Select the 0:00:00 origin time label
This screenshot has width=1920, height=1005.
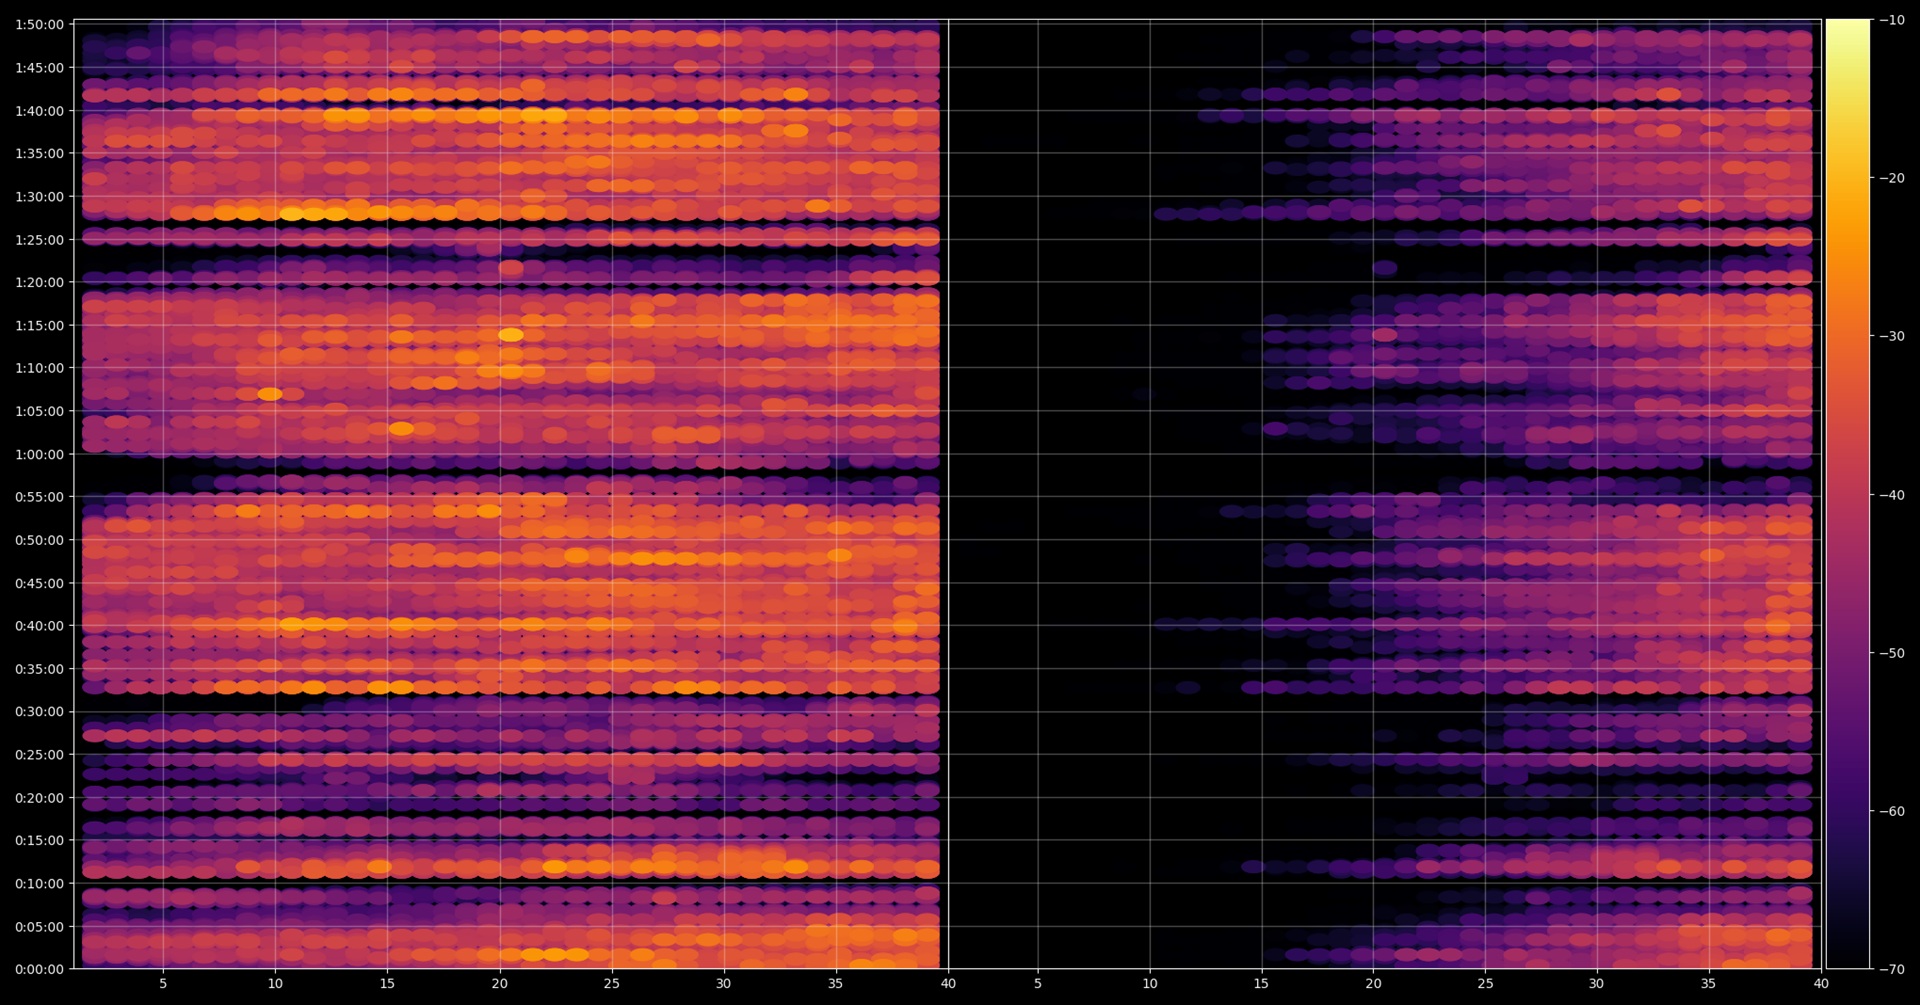coord(39,969)
